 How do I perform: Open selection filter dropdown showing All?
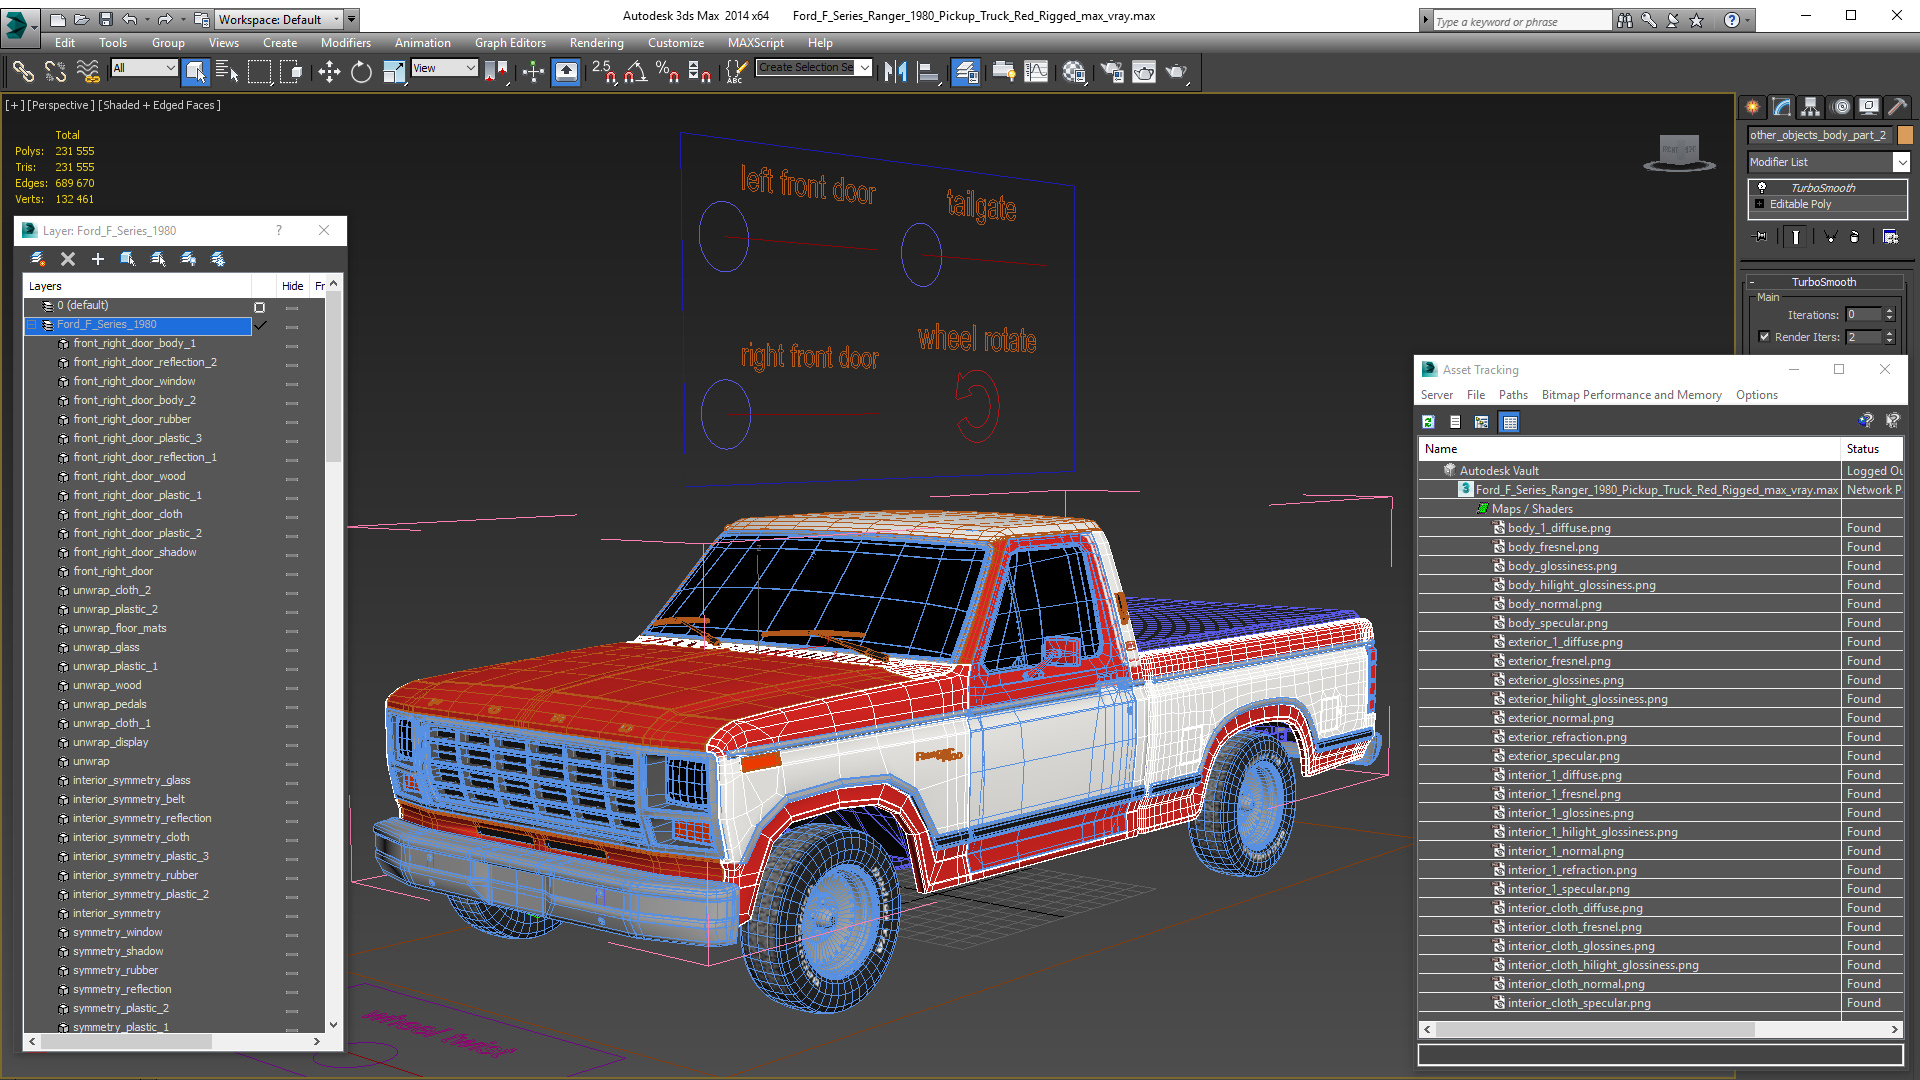(x=144, y=68)
